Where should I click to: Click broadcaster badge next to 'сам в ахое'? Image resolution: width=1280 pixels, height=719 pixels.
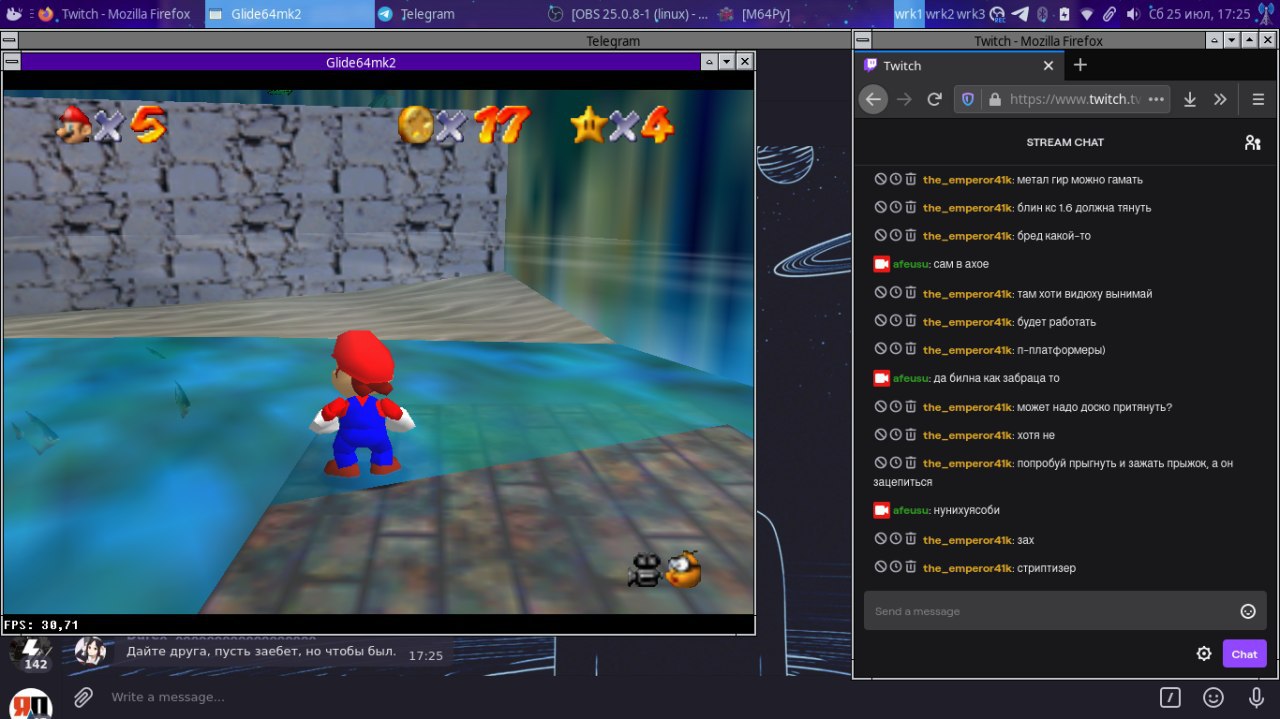[x=881, y=264]
